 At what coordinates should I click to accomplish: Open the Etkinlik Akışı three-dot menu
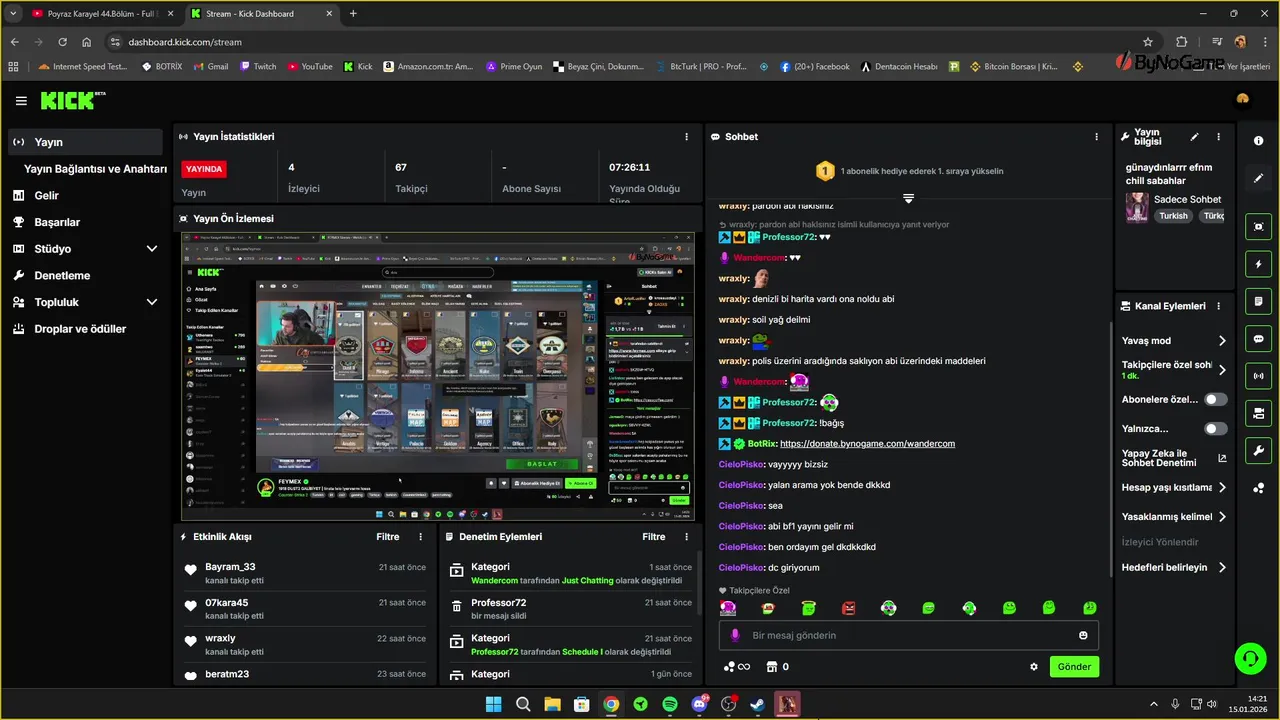click(420, 537)
